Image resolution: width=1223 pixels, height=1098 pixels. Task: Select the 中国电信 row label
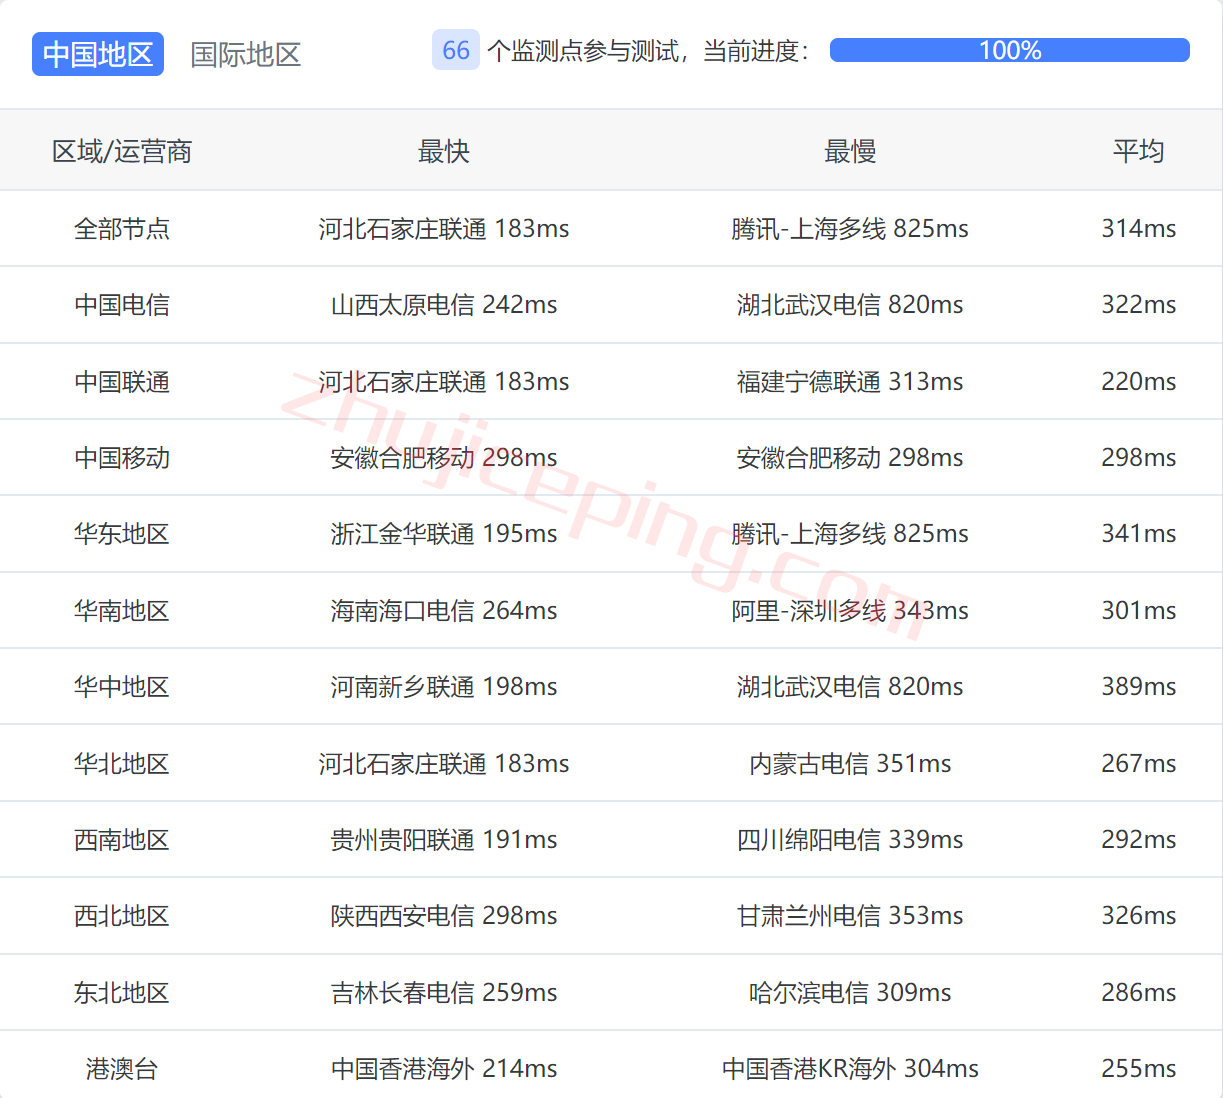(x=122, y=304)
